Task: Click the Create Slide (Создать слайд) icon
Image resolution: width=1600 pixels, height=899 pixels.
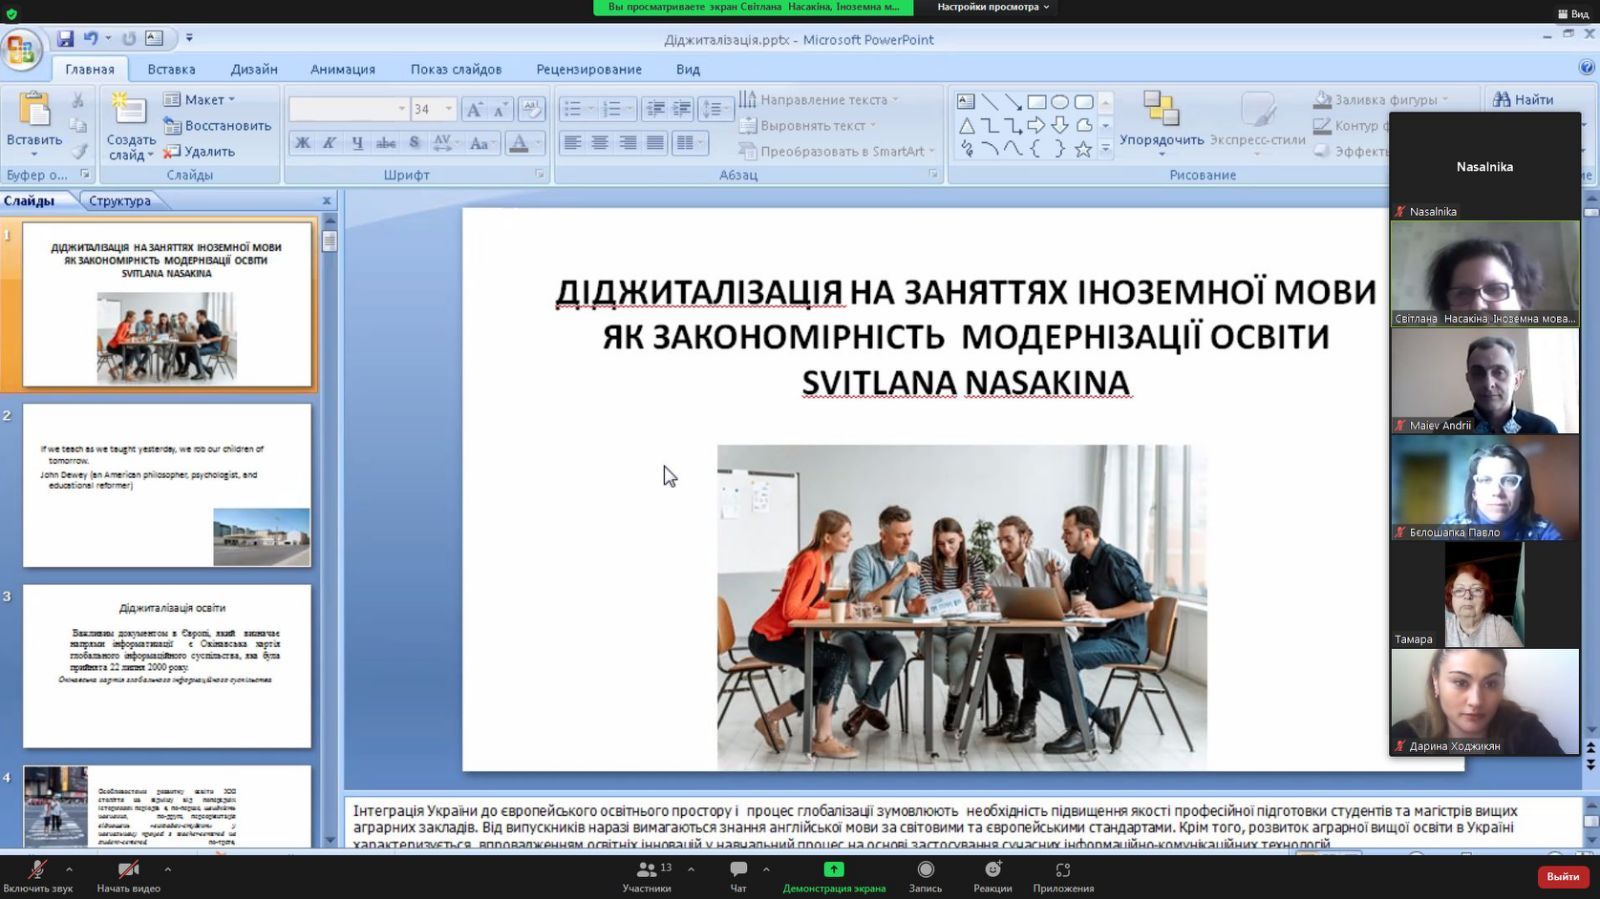Action: pos(129,112)
